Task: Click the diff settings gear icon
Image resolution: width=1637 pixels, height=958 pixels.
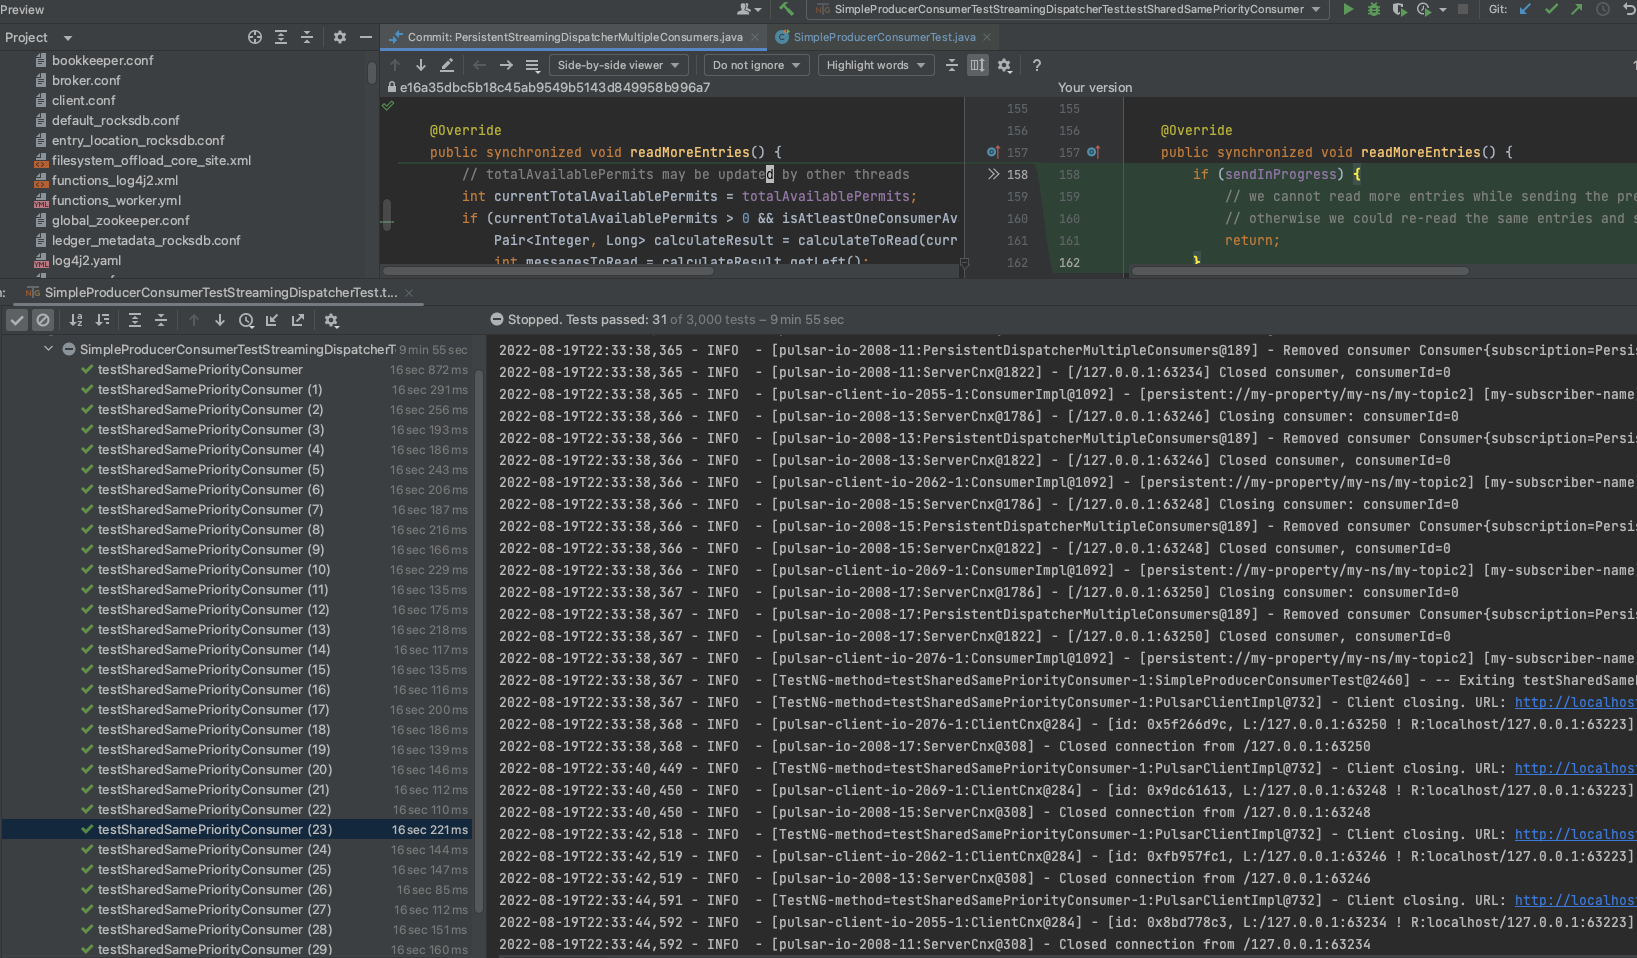Action: pyautogui.click(x=1004, y=65)
